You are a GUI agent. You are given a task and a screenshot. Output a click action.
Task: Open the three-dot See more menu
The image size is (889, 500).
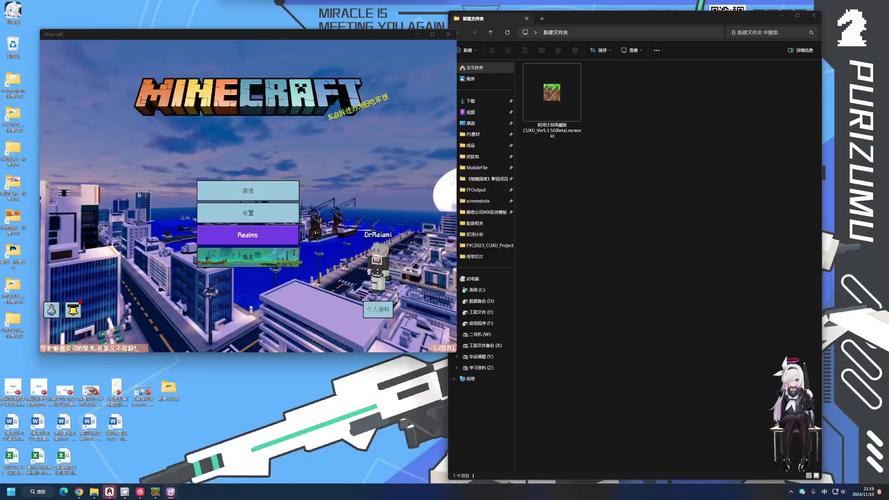pyautogui.click(x=657, y=50)
